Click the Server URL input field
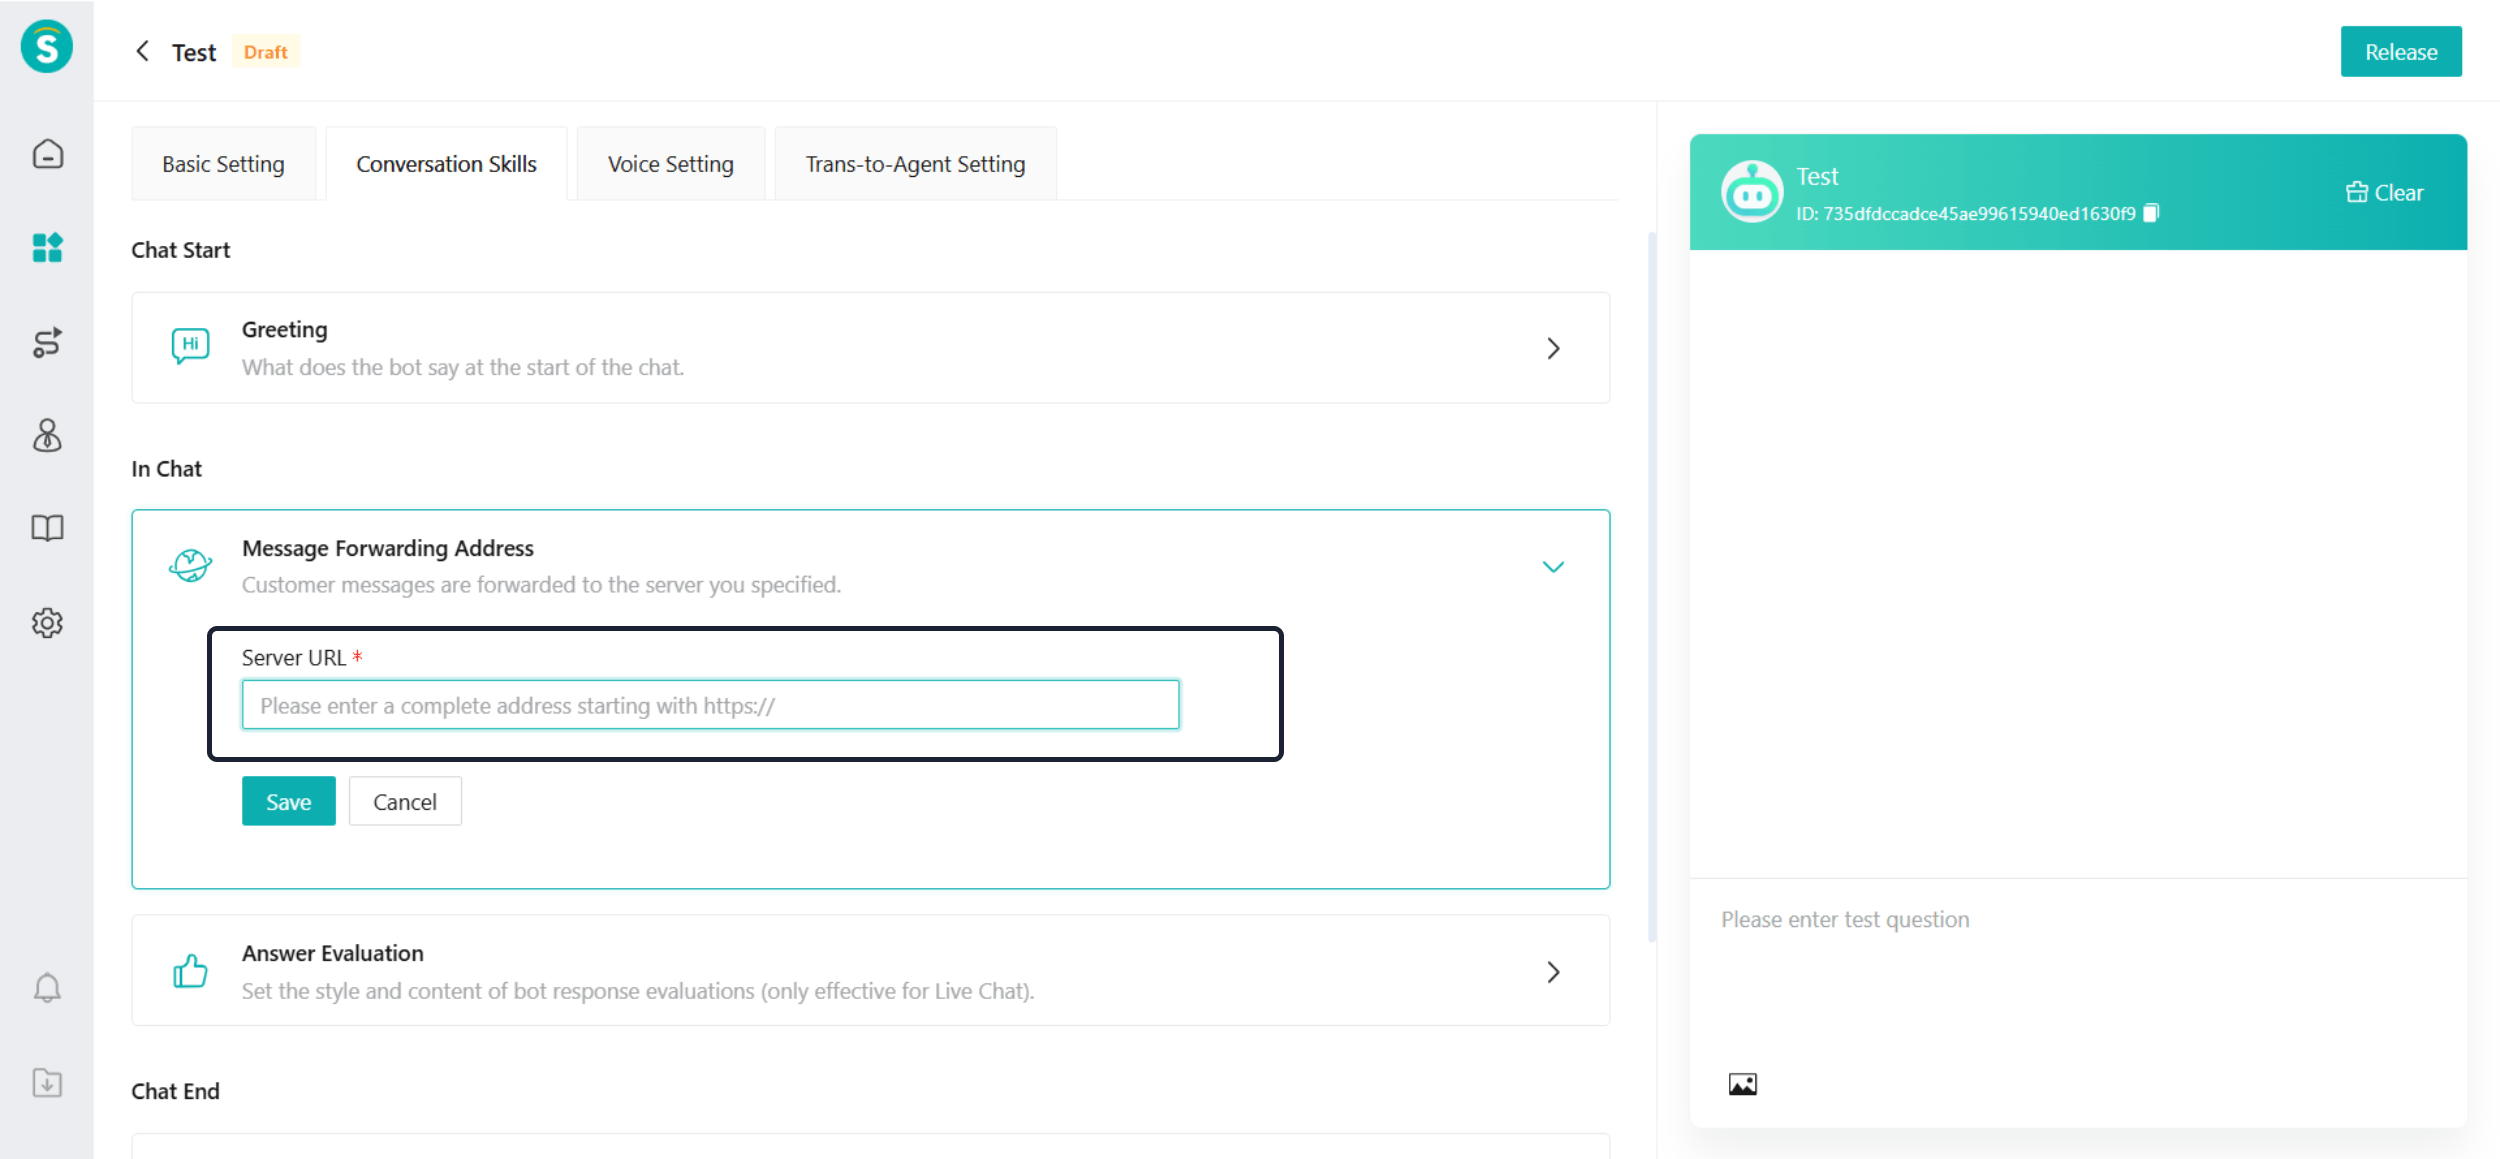Image resolution: width=2500 pixels, height=1159 pixels. pyautogui.click(x=710, y=706)
